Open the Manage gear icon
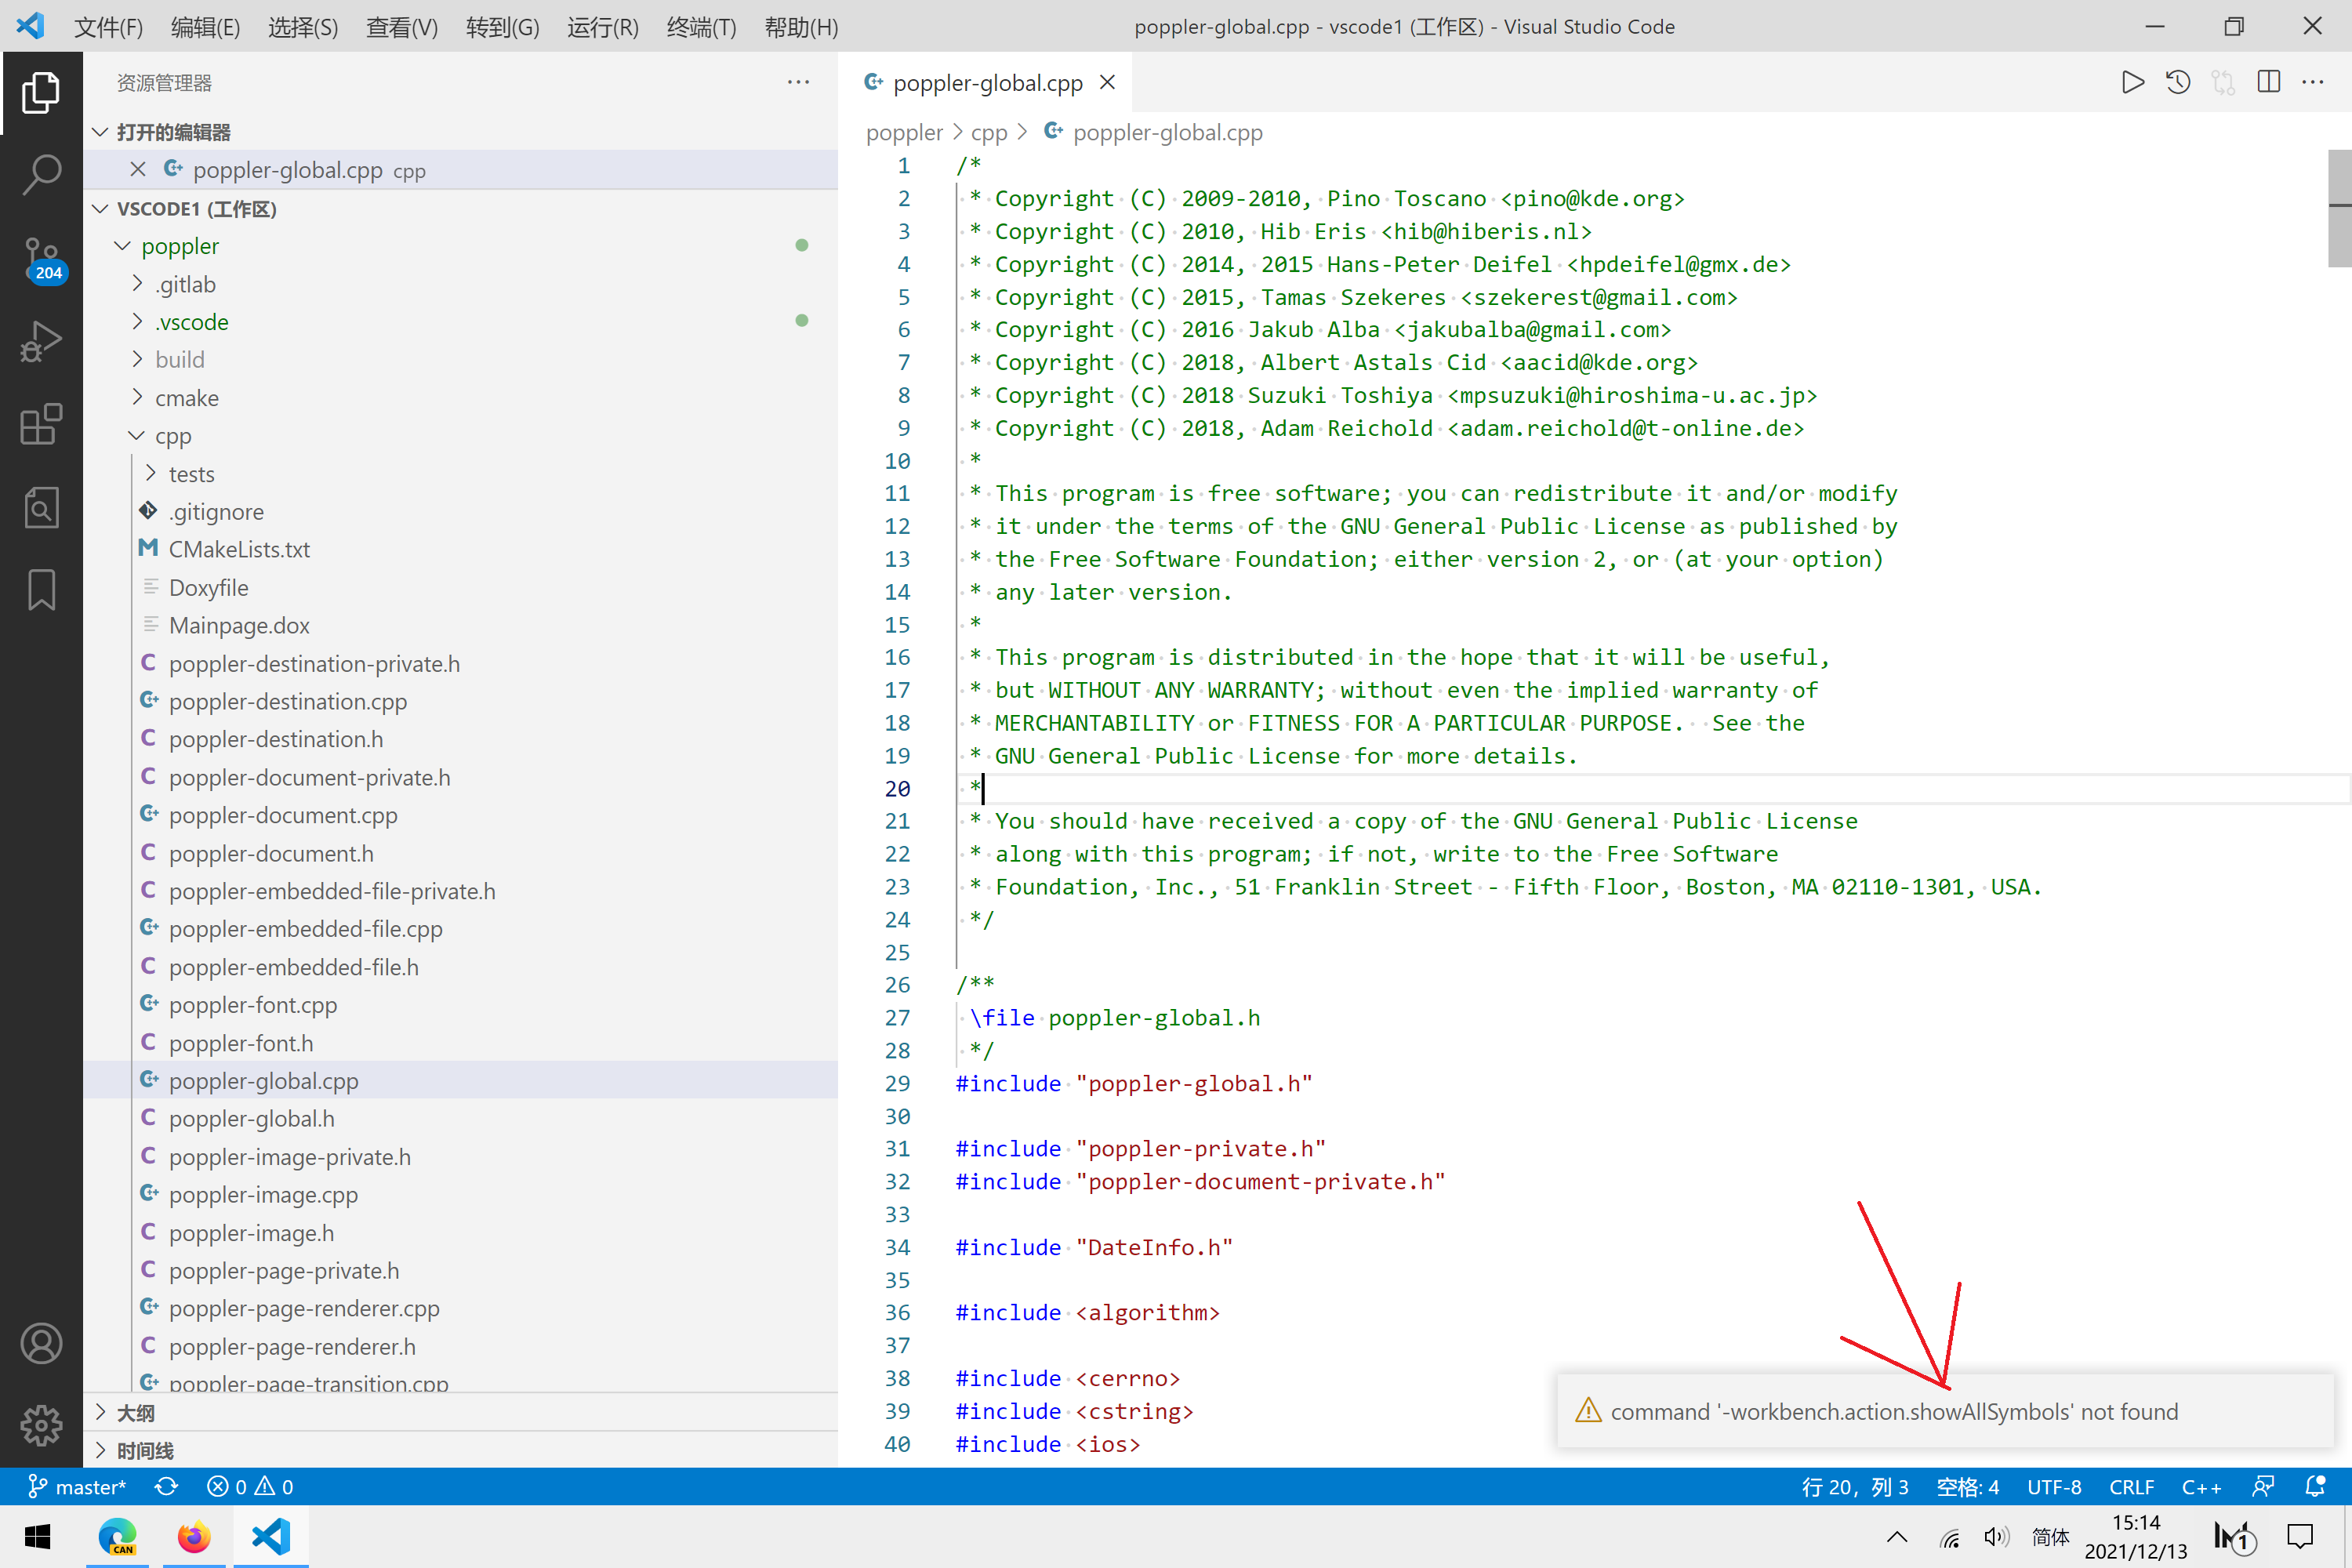 pos(41,1425)
